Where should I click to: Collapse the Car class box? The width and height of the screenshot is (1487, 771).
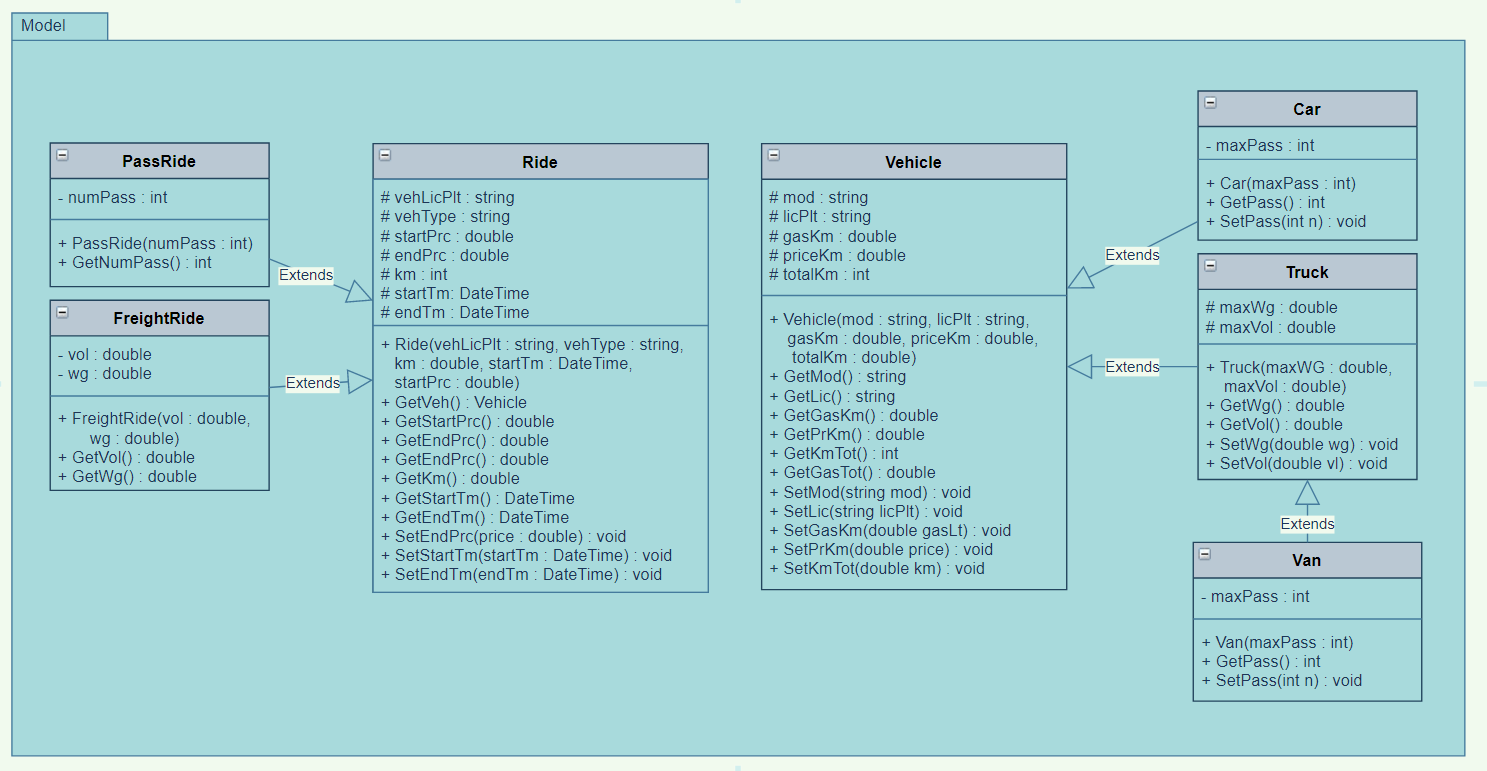(1210, 102)
